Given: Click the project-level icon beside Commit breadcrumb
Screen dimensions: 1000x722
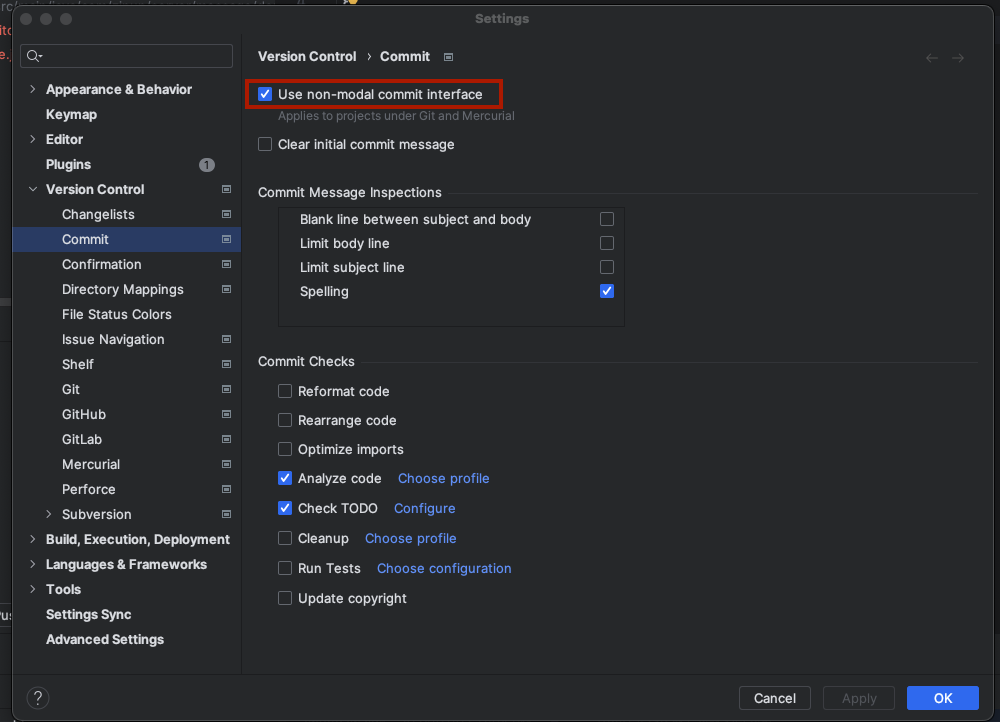Looking at the screenshot, I should (x=449, y=57).
